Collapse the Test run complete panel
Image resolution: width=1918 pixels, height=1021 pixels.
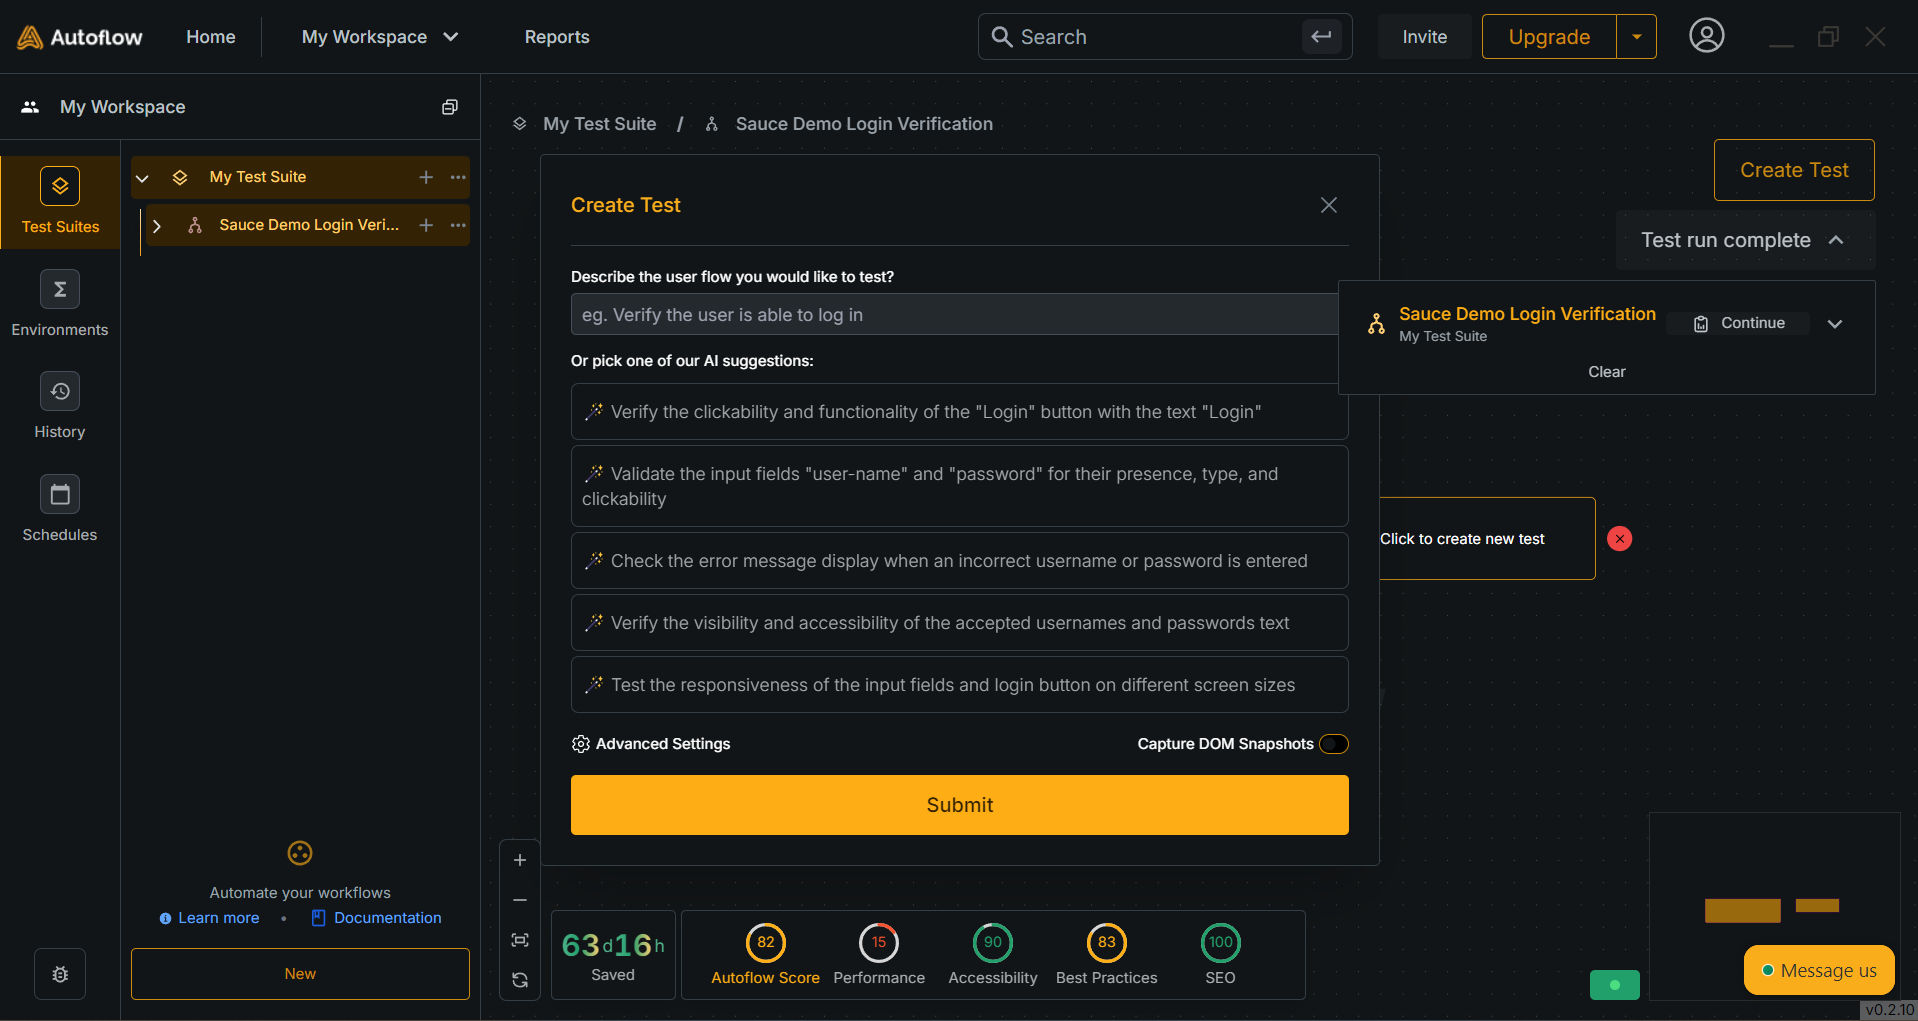(x=1836, y=240)
